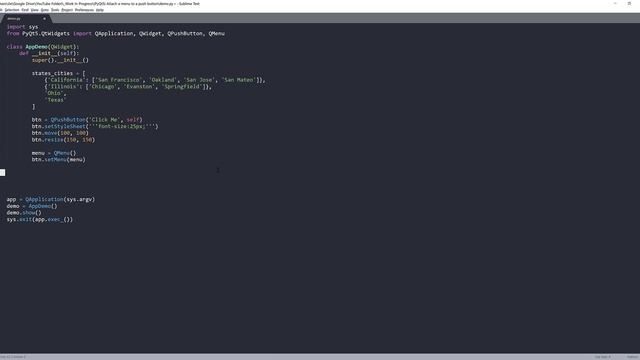Open the Python syntax selector in status bar

[x=633, y=357]
